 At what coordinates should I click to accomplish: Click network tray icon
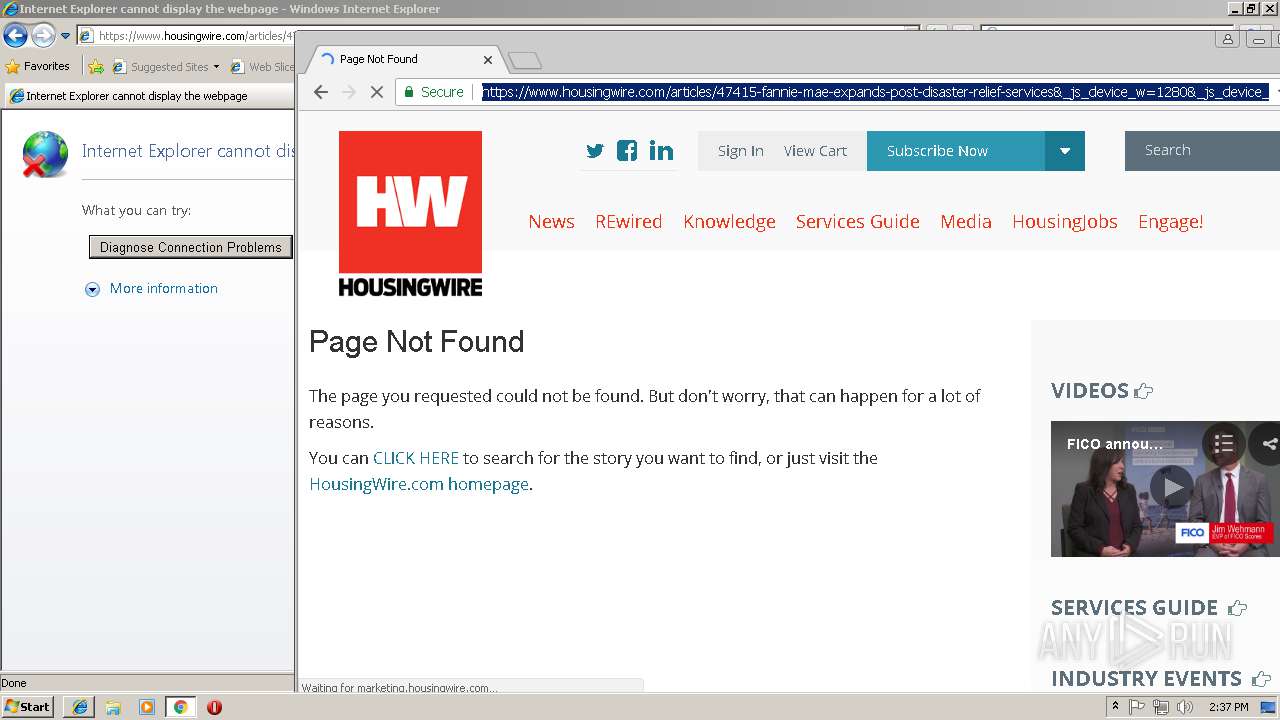pyautogui.click(x=1160, y=707)
